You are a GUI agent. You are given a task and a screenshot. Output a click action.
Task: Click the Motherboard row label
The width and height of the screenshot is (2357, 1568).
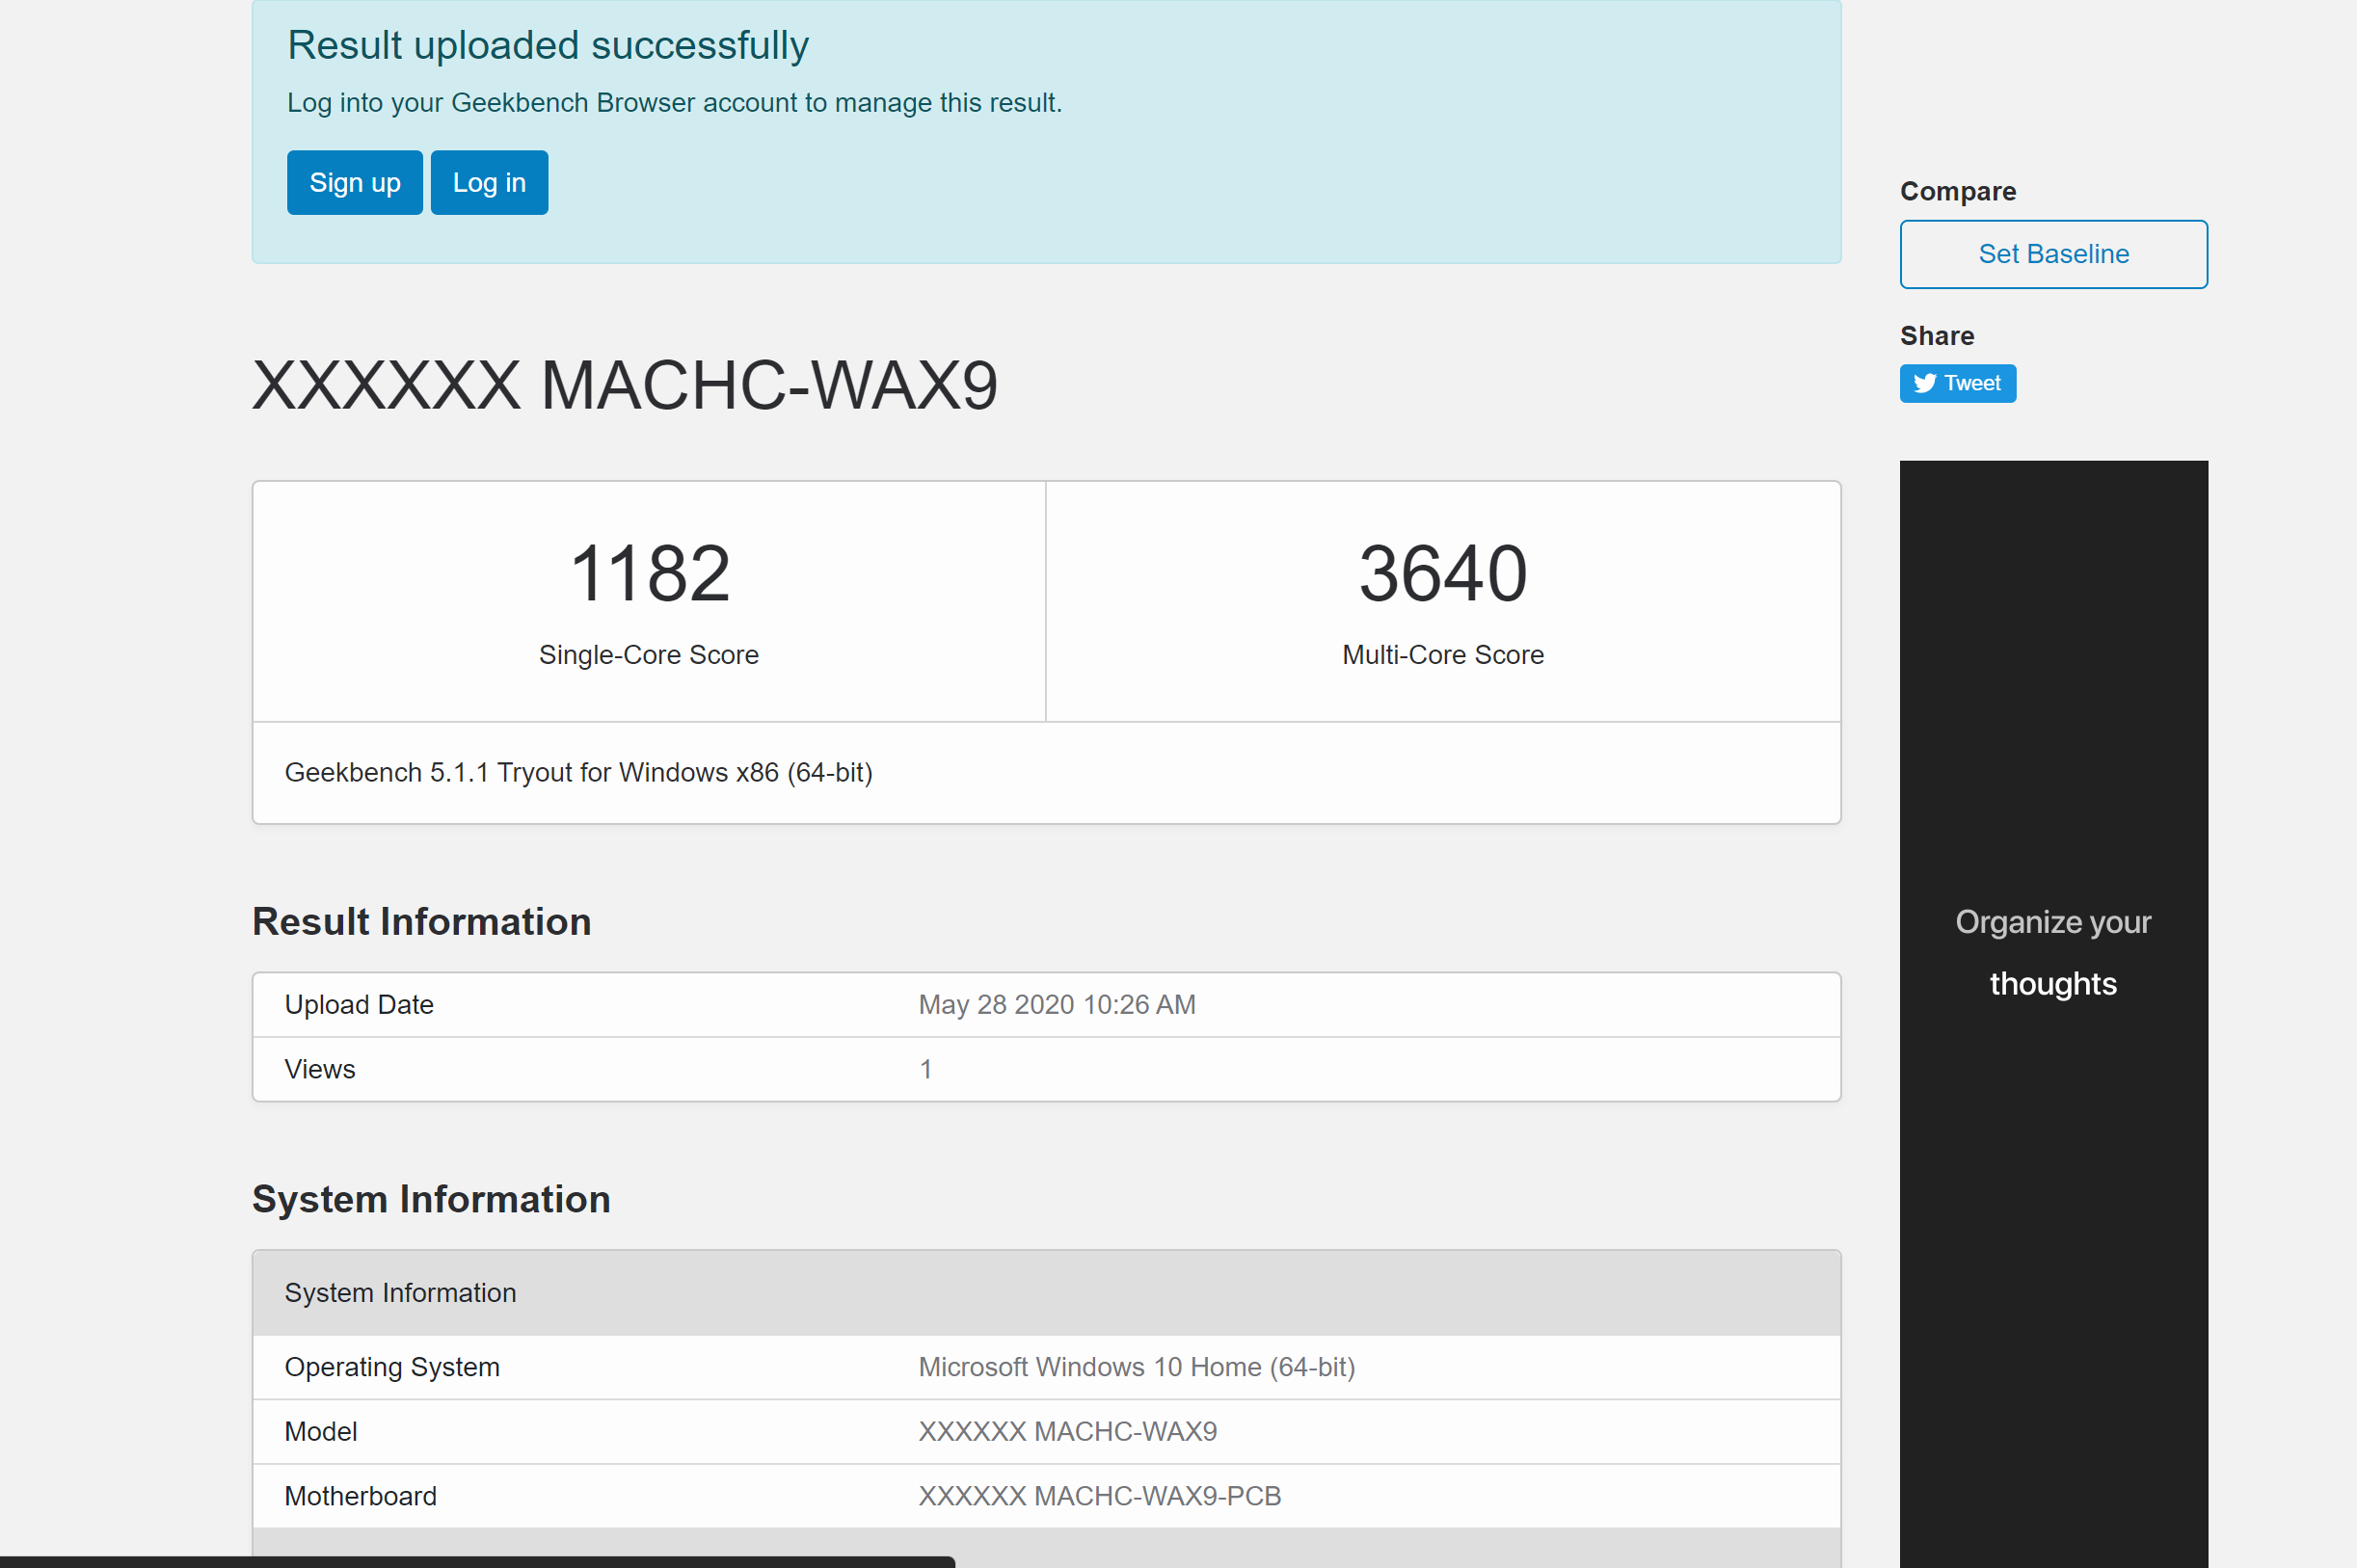click(x=361, y=1496)
